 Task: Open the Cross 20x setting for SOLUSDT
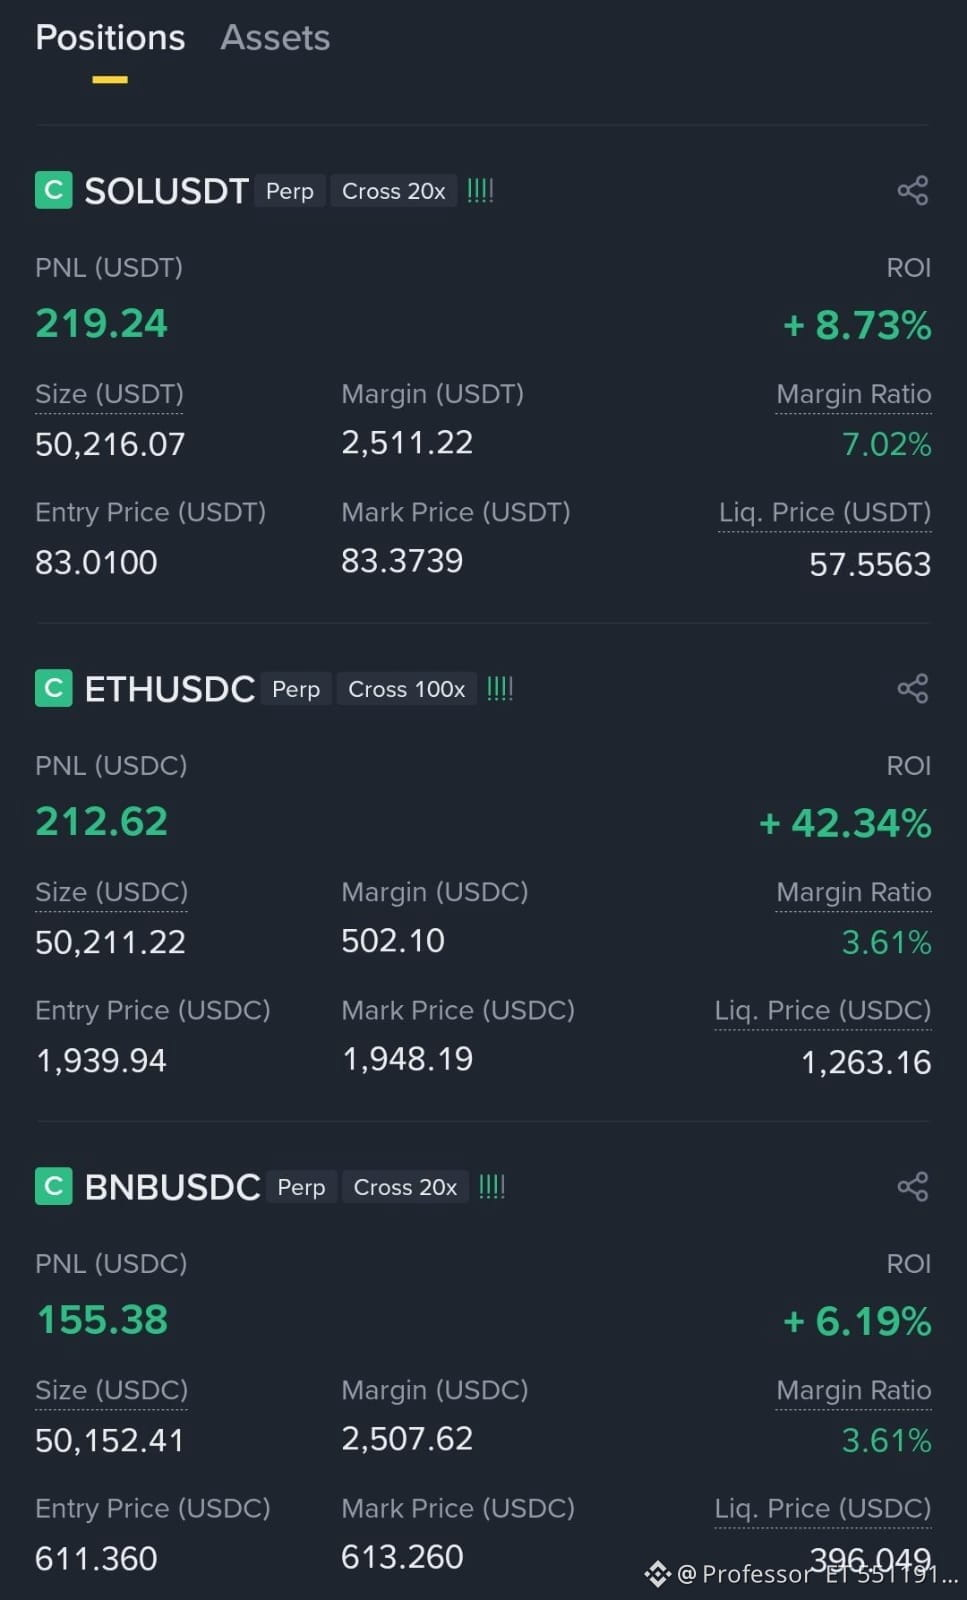coord(394,191)
